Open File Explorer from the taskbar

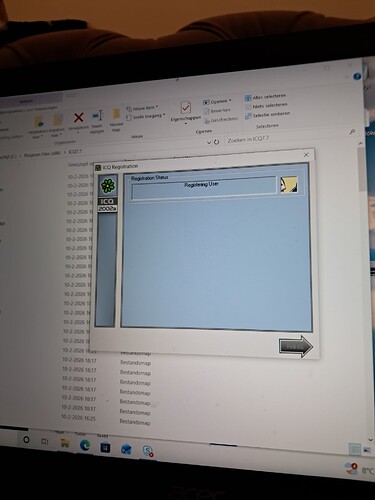point(64,443)
